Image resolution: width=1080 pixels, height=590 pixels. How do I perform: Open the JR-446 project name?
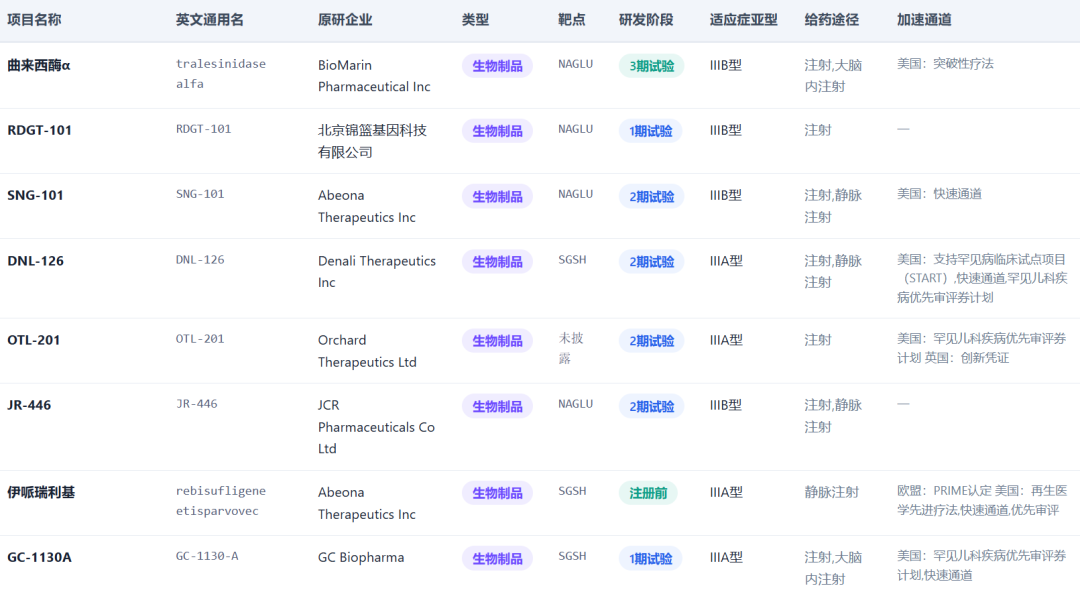pyautogui.click(x=29, y=405)
